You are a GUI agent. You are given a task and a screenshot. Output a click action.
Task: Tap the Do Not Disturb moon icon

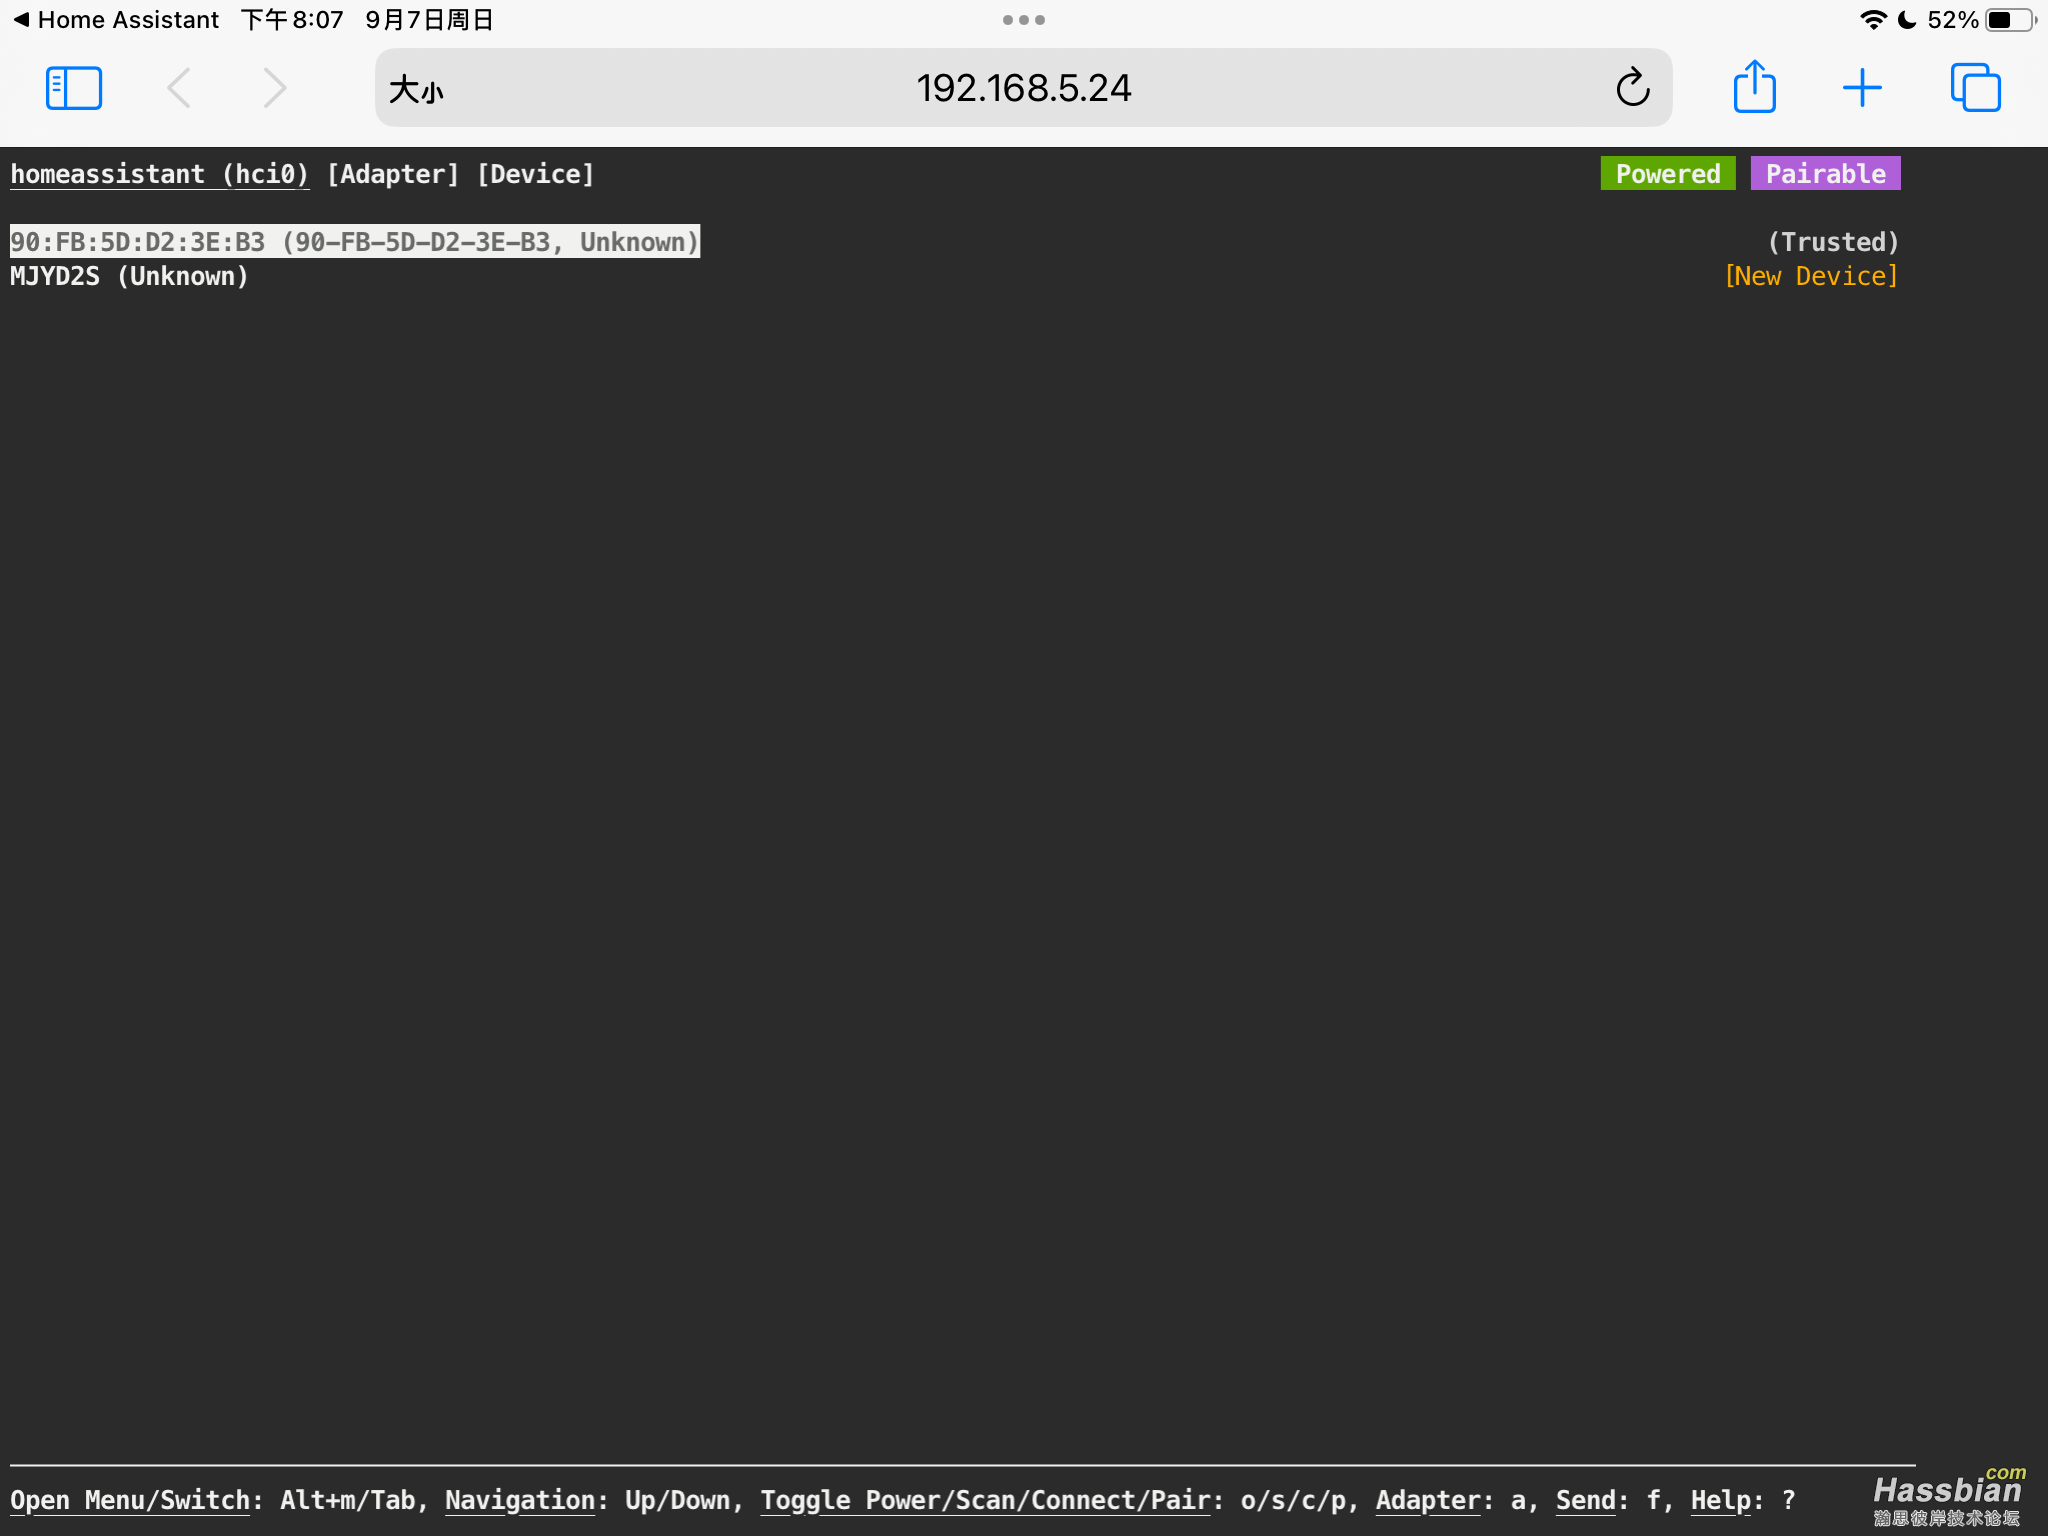(1907, 20)
